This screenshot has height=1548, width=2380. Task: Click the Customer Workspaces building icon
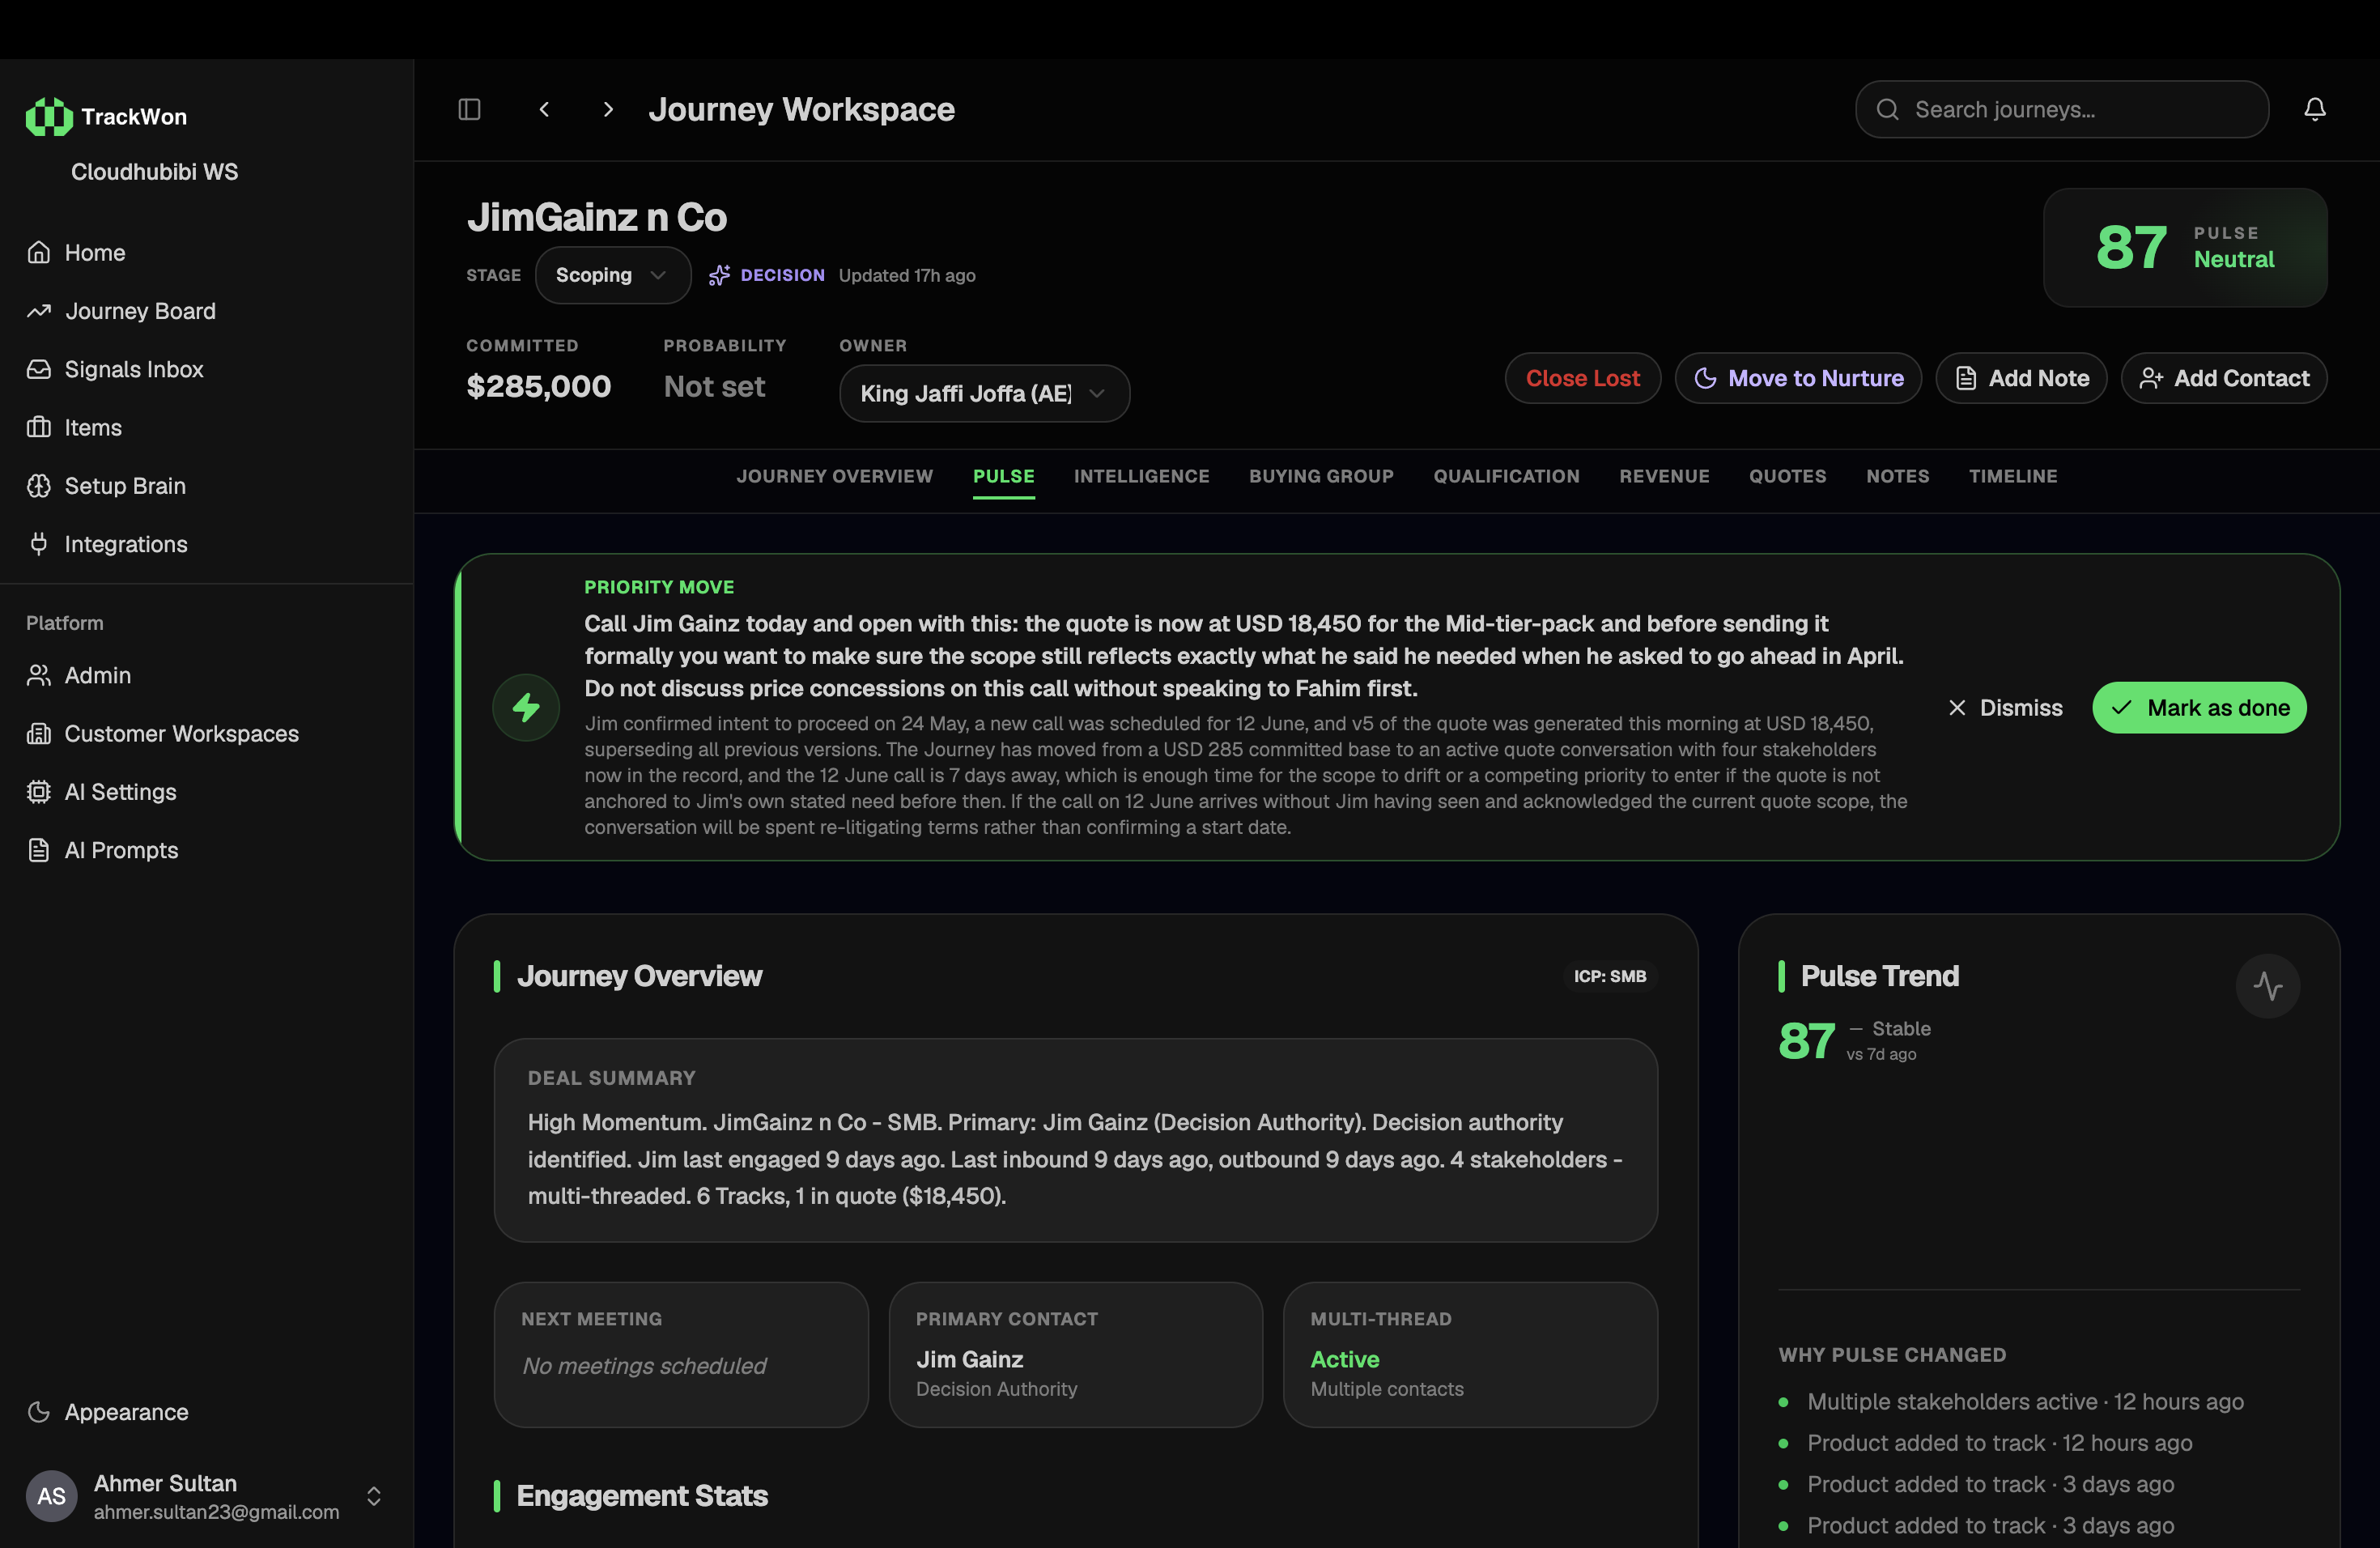(39, 733)
